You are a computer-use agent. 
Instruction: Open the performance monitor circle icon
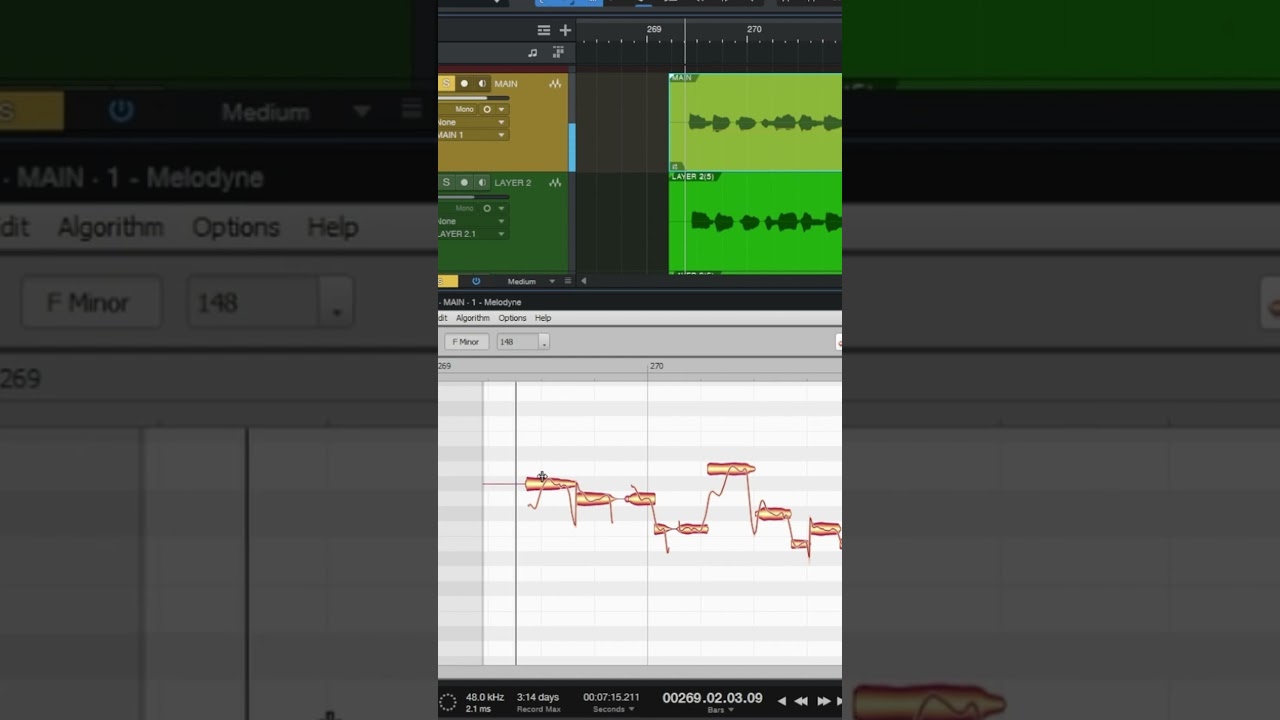[448, 702]
